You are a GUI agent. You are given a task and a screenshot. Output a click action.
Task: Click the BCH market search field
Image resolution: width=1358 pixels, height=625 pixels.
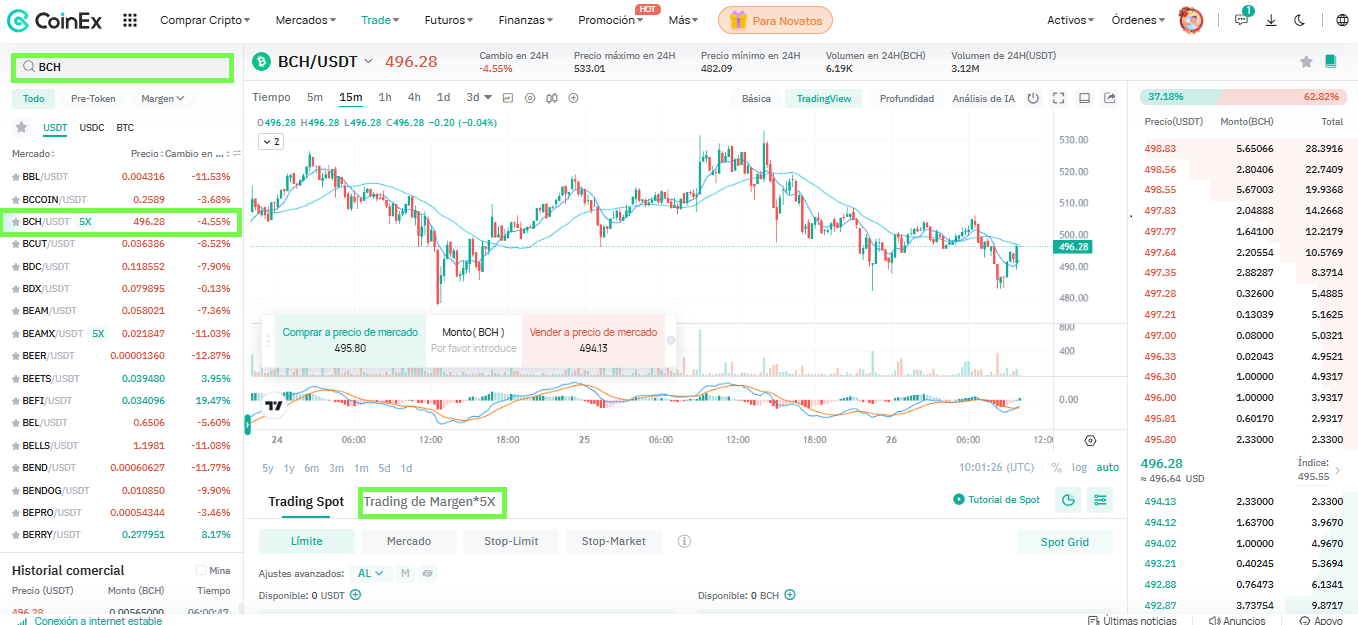coord(122,67)
